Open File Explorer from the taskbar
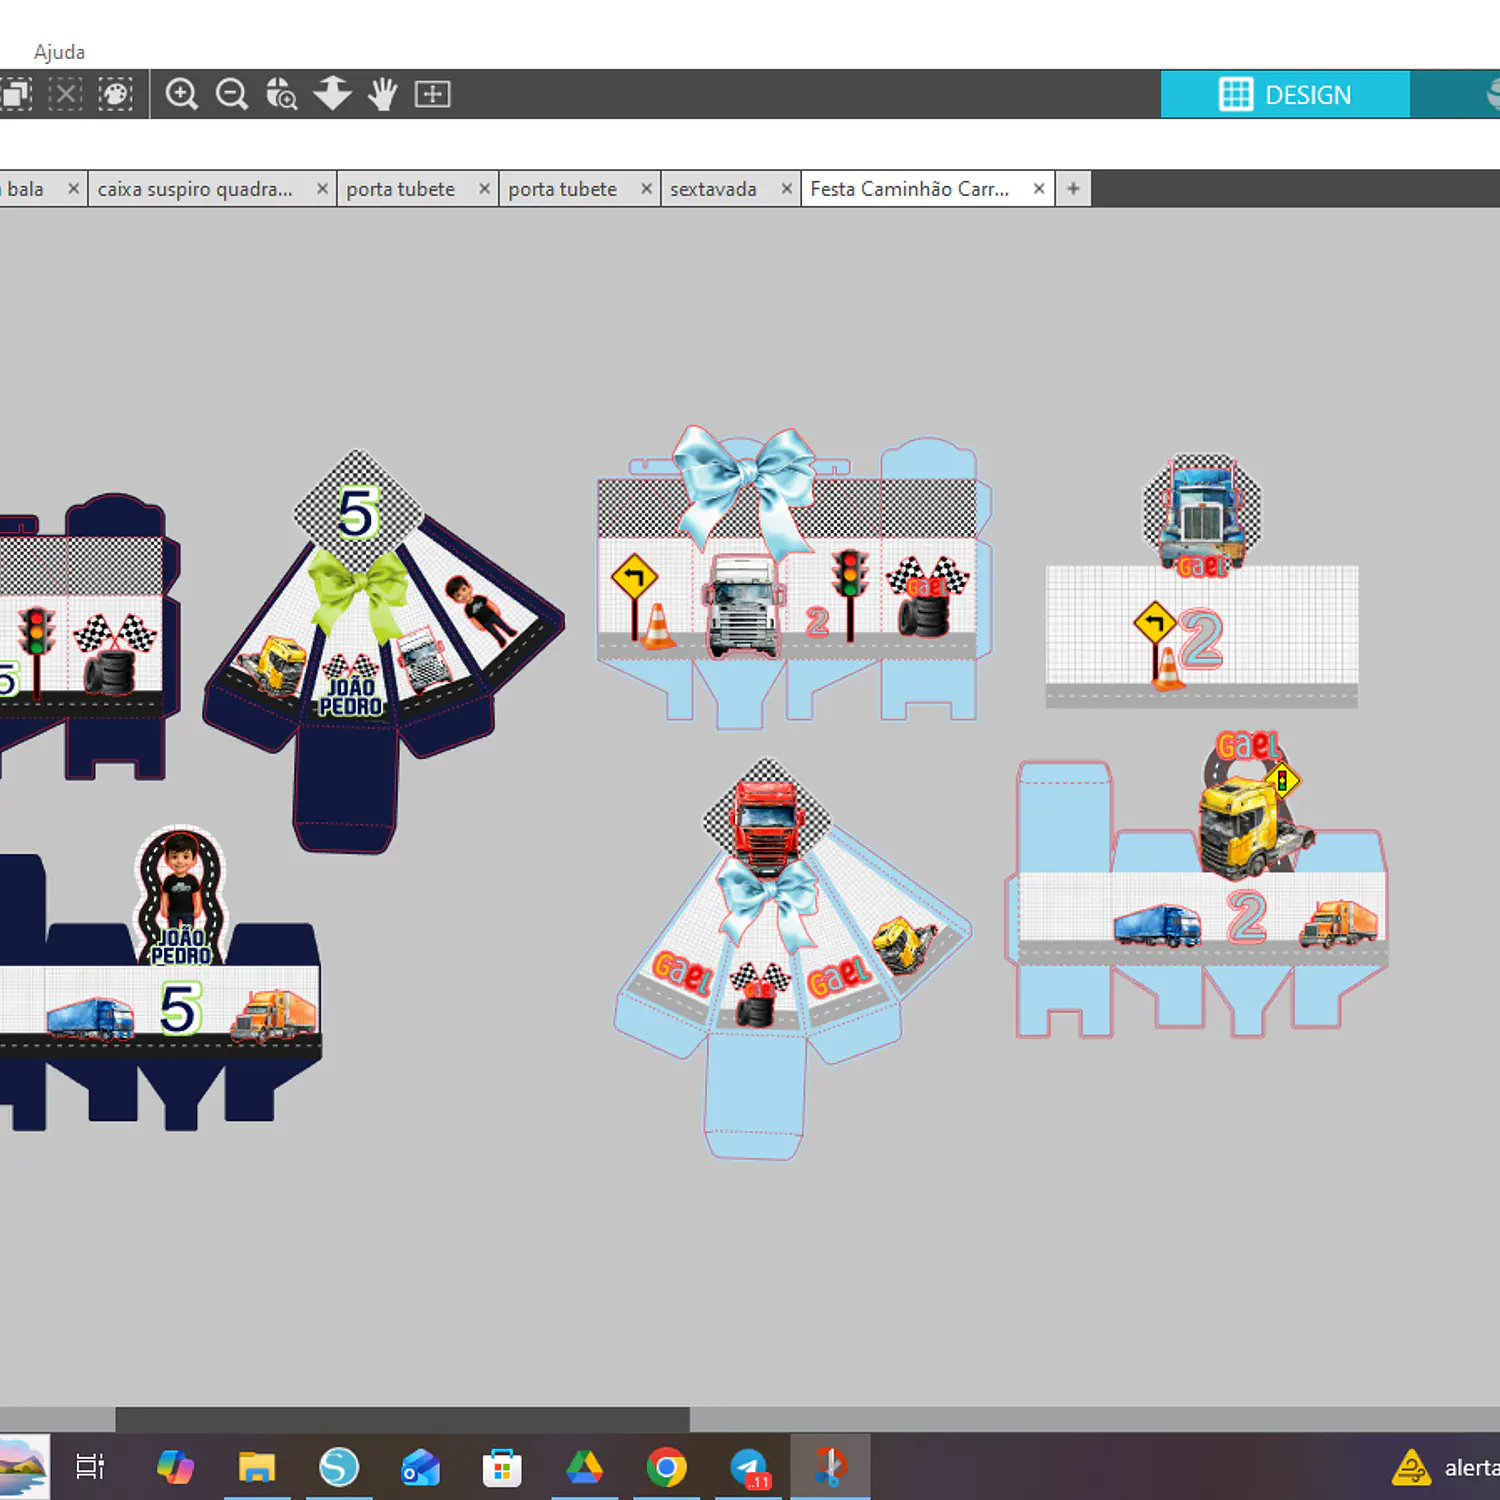The image size is (1500, 1500). pyautogui.click(x=257, y=1467)
